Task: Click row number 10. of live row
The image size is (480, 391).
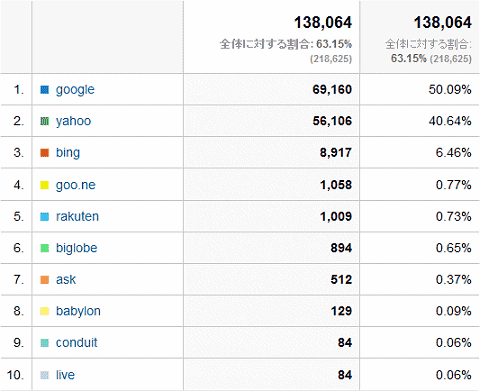Action: click(x=15, y=375)
